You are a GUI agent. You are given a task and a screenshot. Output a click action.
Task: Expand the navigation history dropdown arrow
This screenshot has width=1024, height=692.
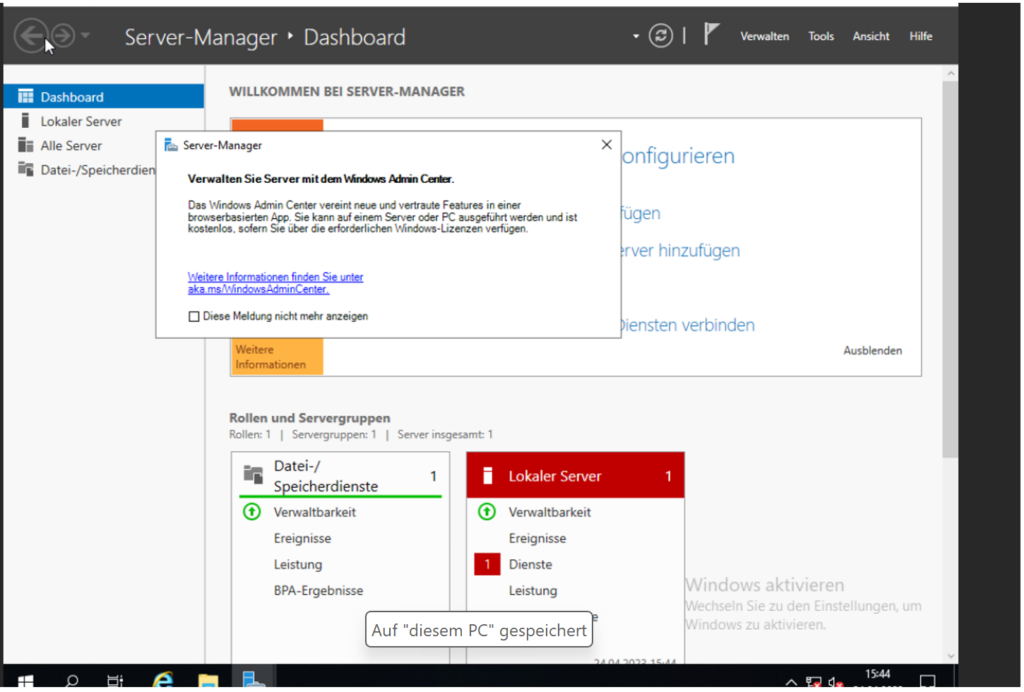86,37
